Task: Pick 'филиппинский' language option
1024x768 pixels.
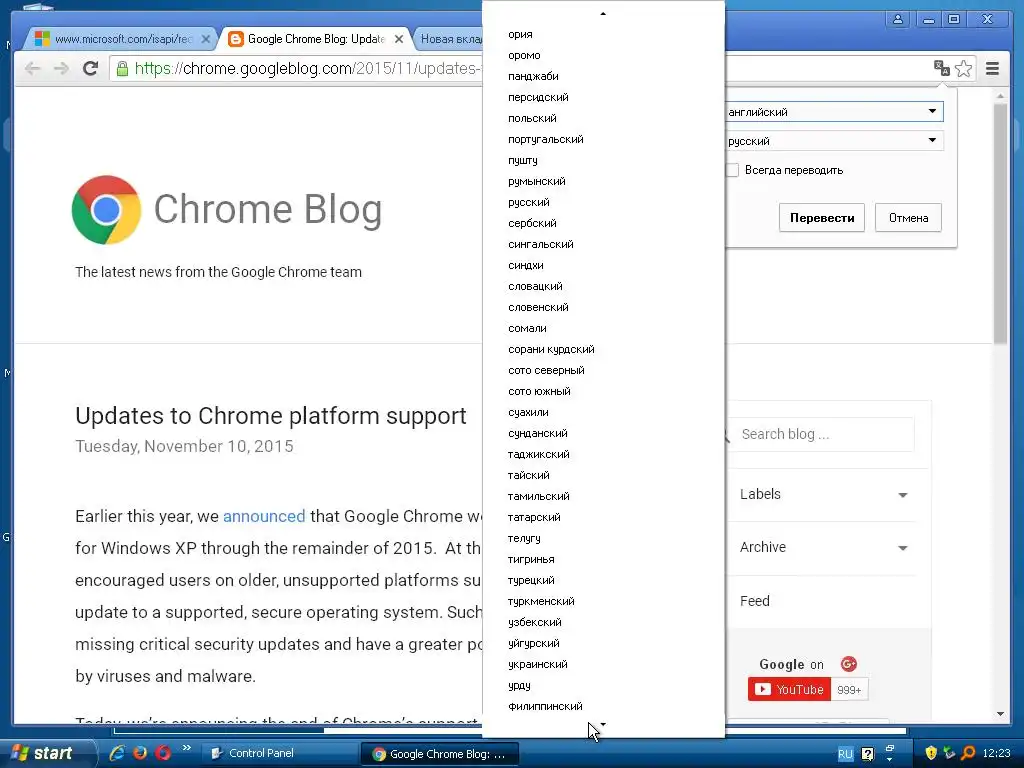Action: [603, 706]
